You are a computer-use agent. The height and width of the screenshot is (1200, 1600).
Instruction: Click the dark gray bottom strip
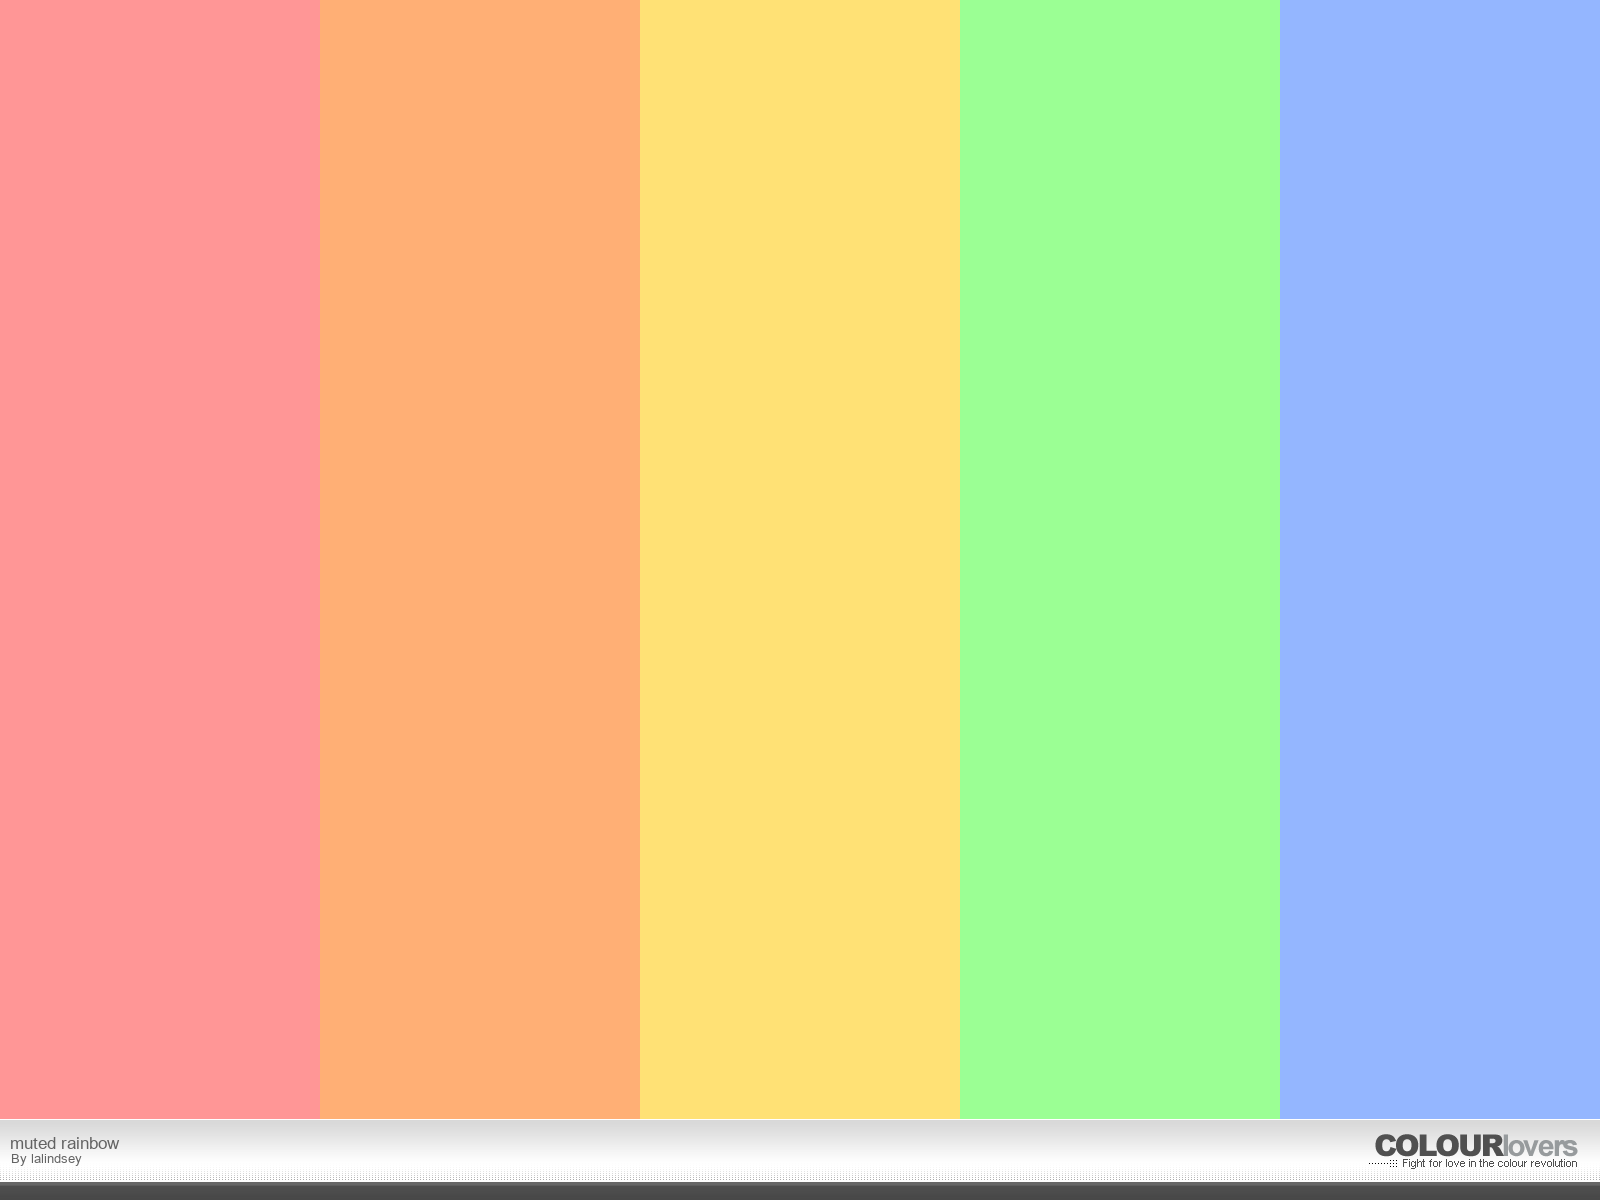pyautogui.click(x=800, y=1191)
